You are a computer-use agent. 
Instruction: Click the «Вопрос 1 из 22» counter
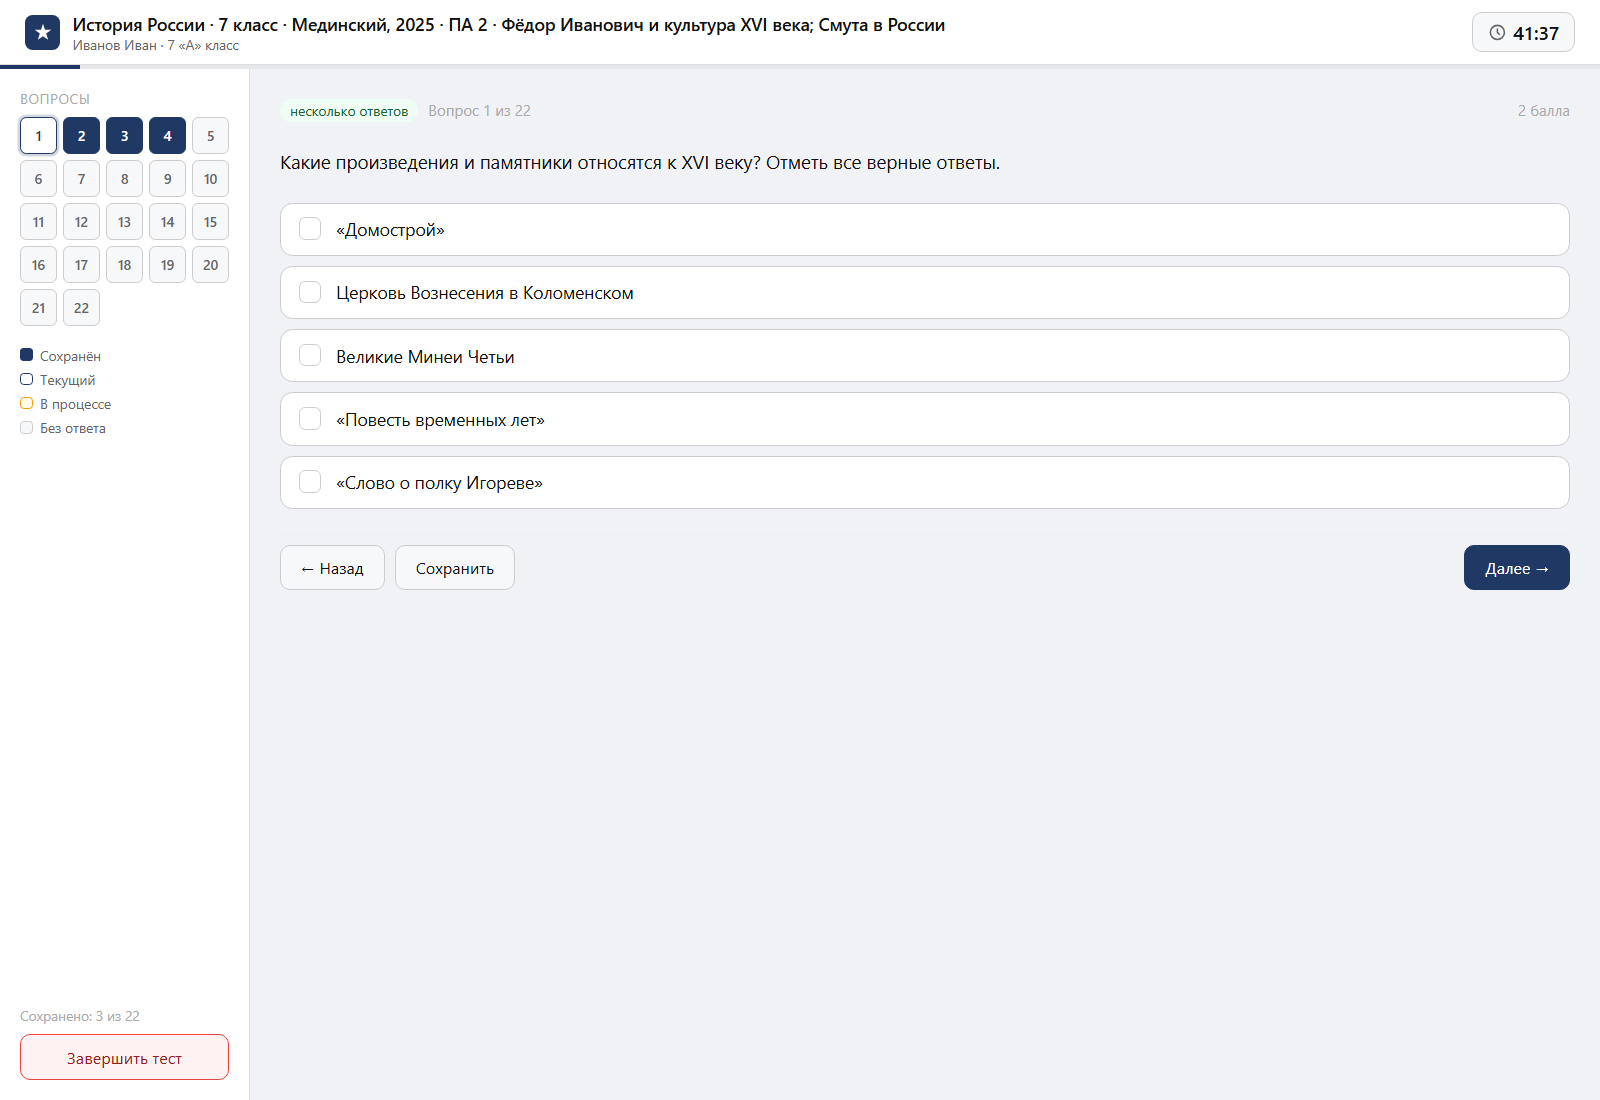pos(479,111)
